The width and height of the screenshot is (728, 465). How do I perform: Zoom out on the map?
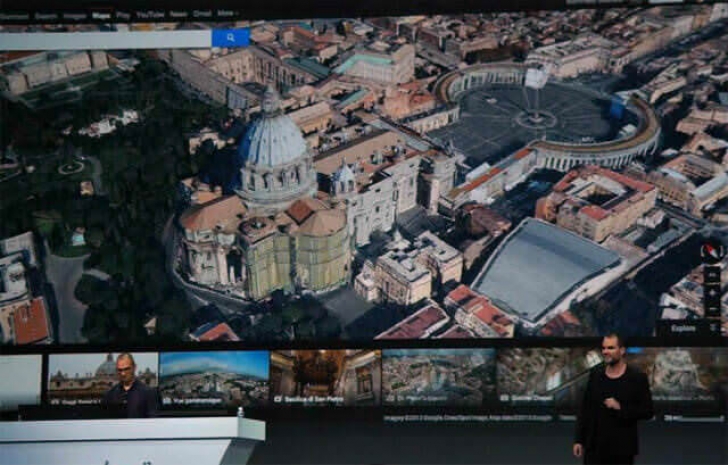click(711, 308)
